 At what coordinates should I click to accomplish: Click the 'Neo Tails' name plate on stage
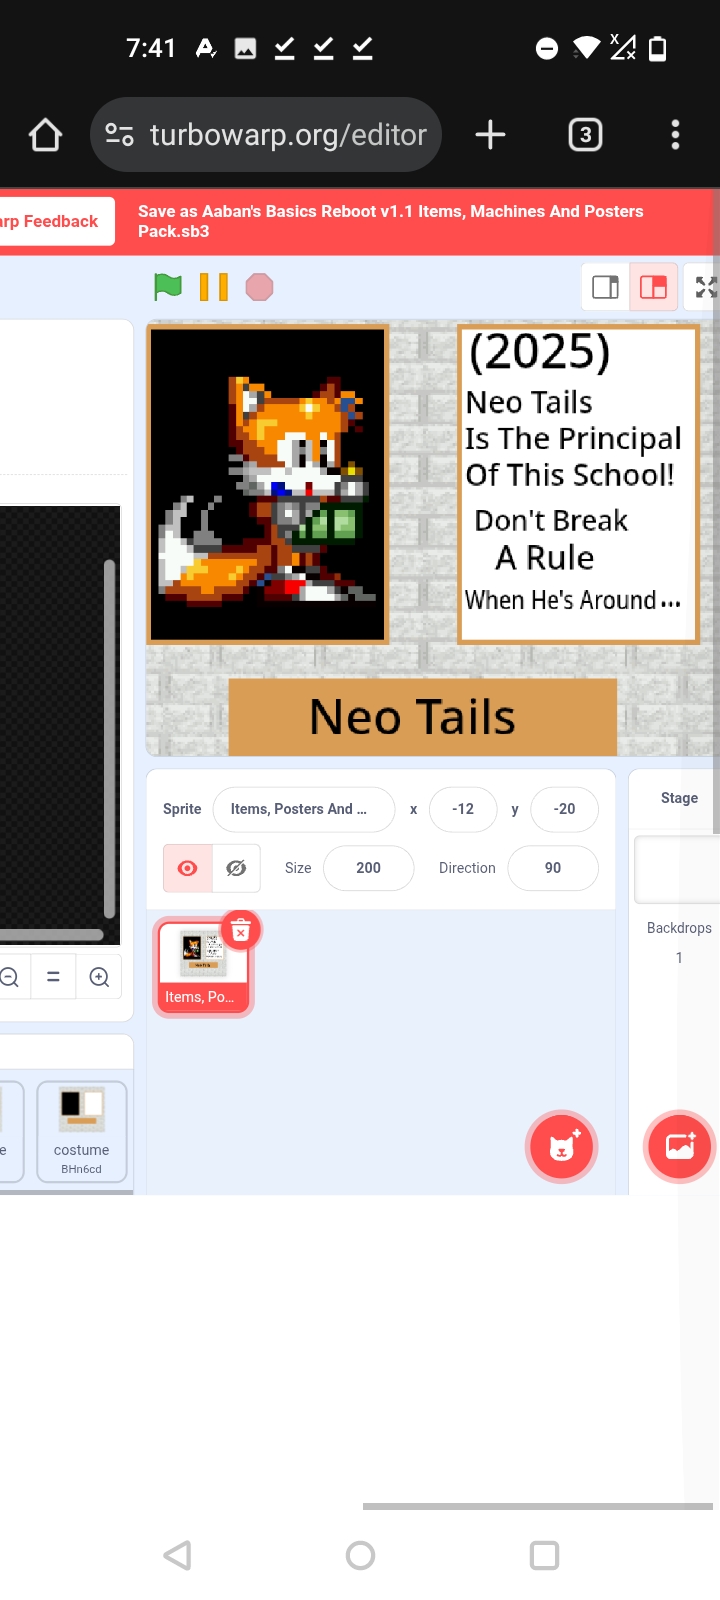(x=423, y=717)
